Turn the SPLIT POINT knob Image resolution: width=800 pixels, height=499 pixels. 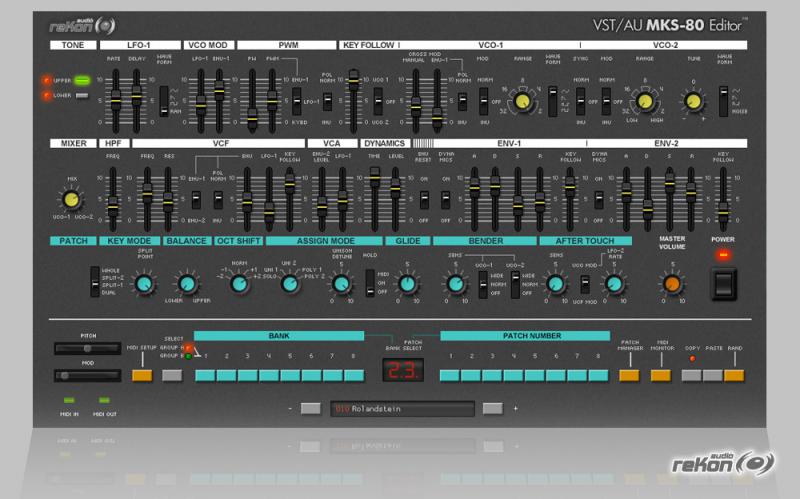coord(144,284)
